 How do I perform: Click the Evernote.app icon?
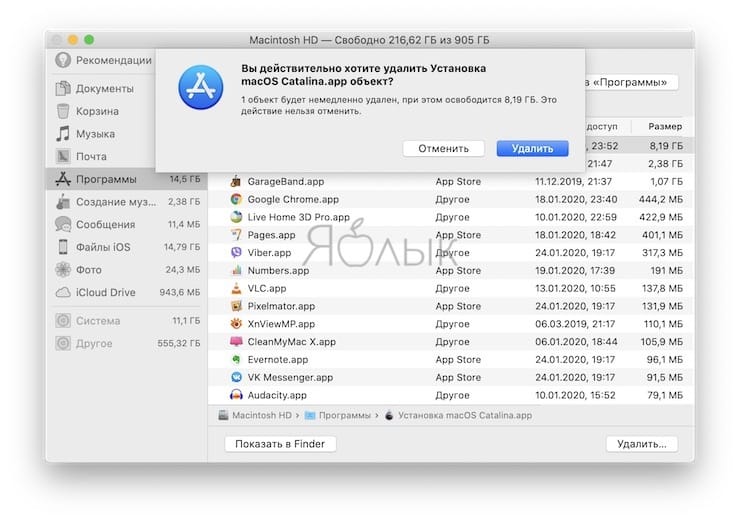click(236, 360)
